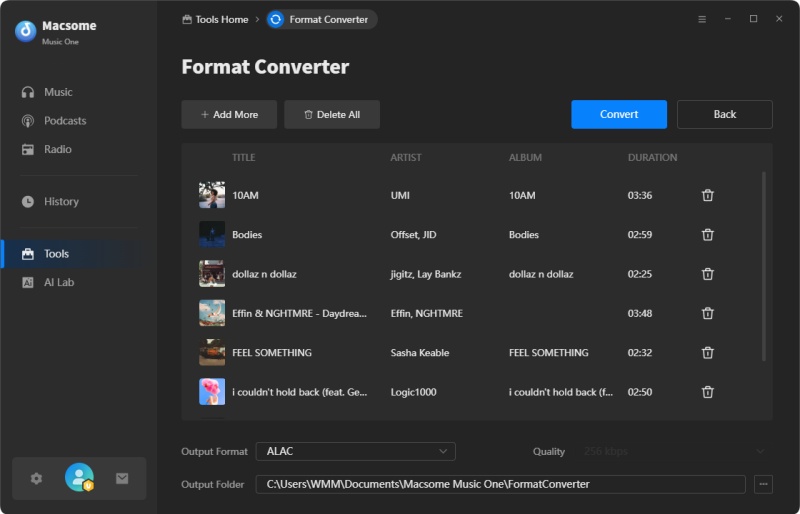Select Podcasts in the sidebar
The image size is (800, 514).
click(65, 121)
